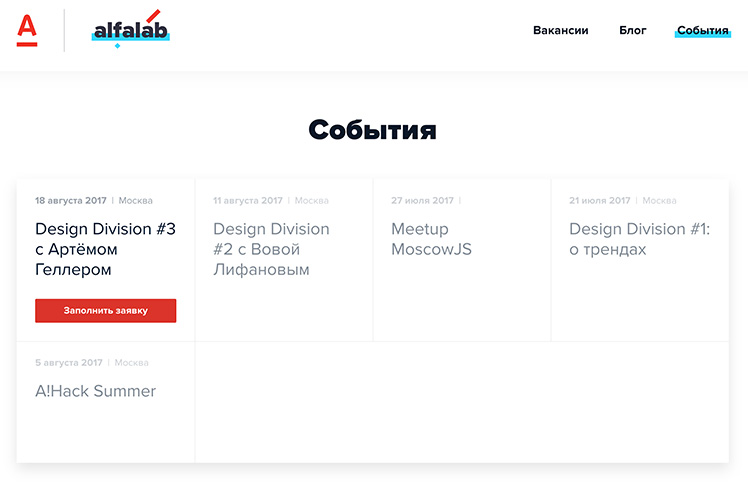Click the События page heading
The image size is (748, 488).
point(373,130)
